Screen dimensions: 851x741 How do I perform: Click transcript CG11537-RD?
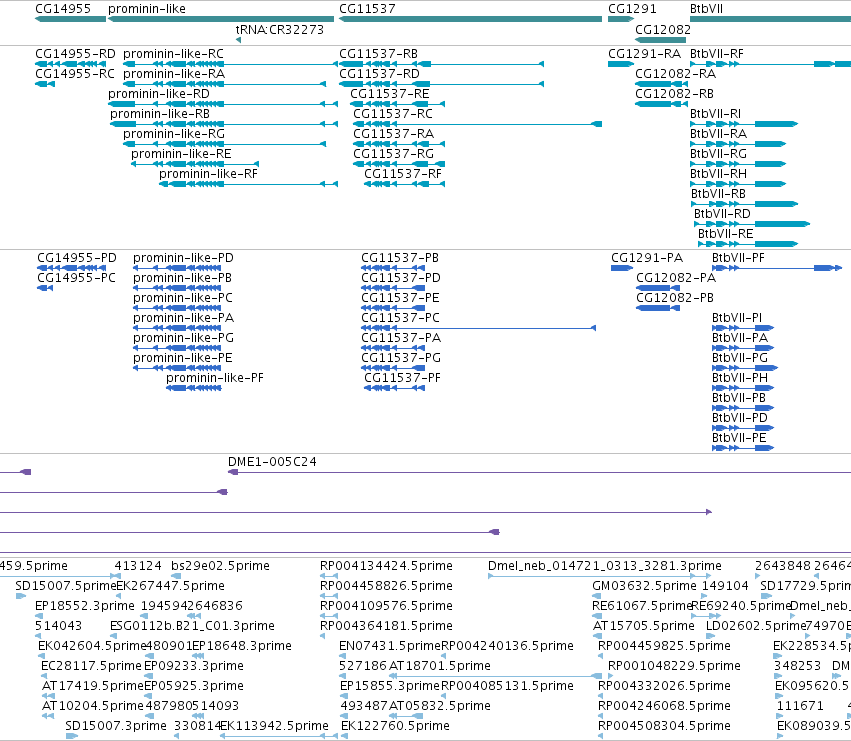pyautogui.click(x=379, y=74)
